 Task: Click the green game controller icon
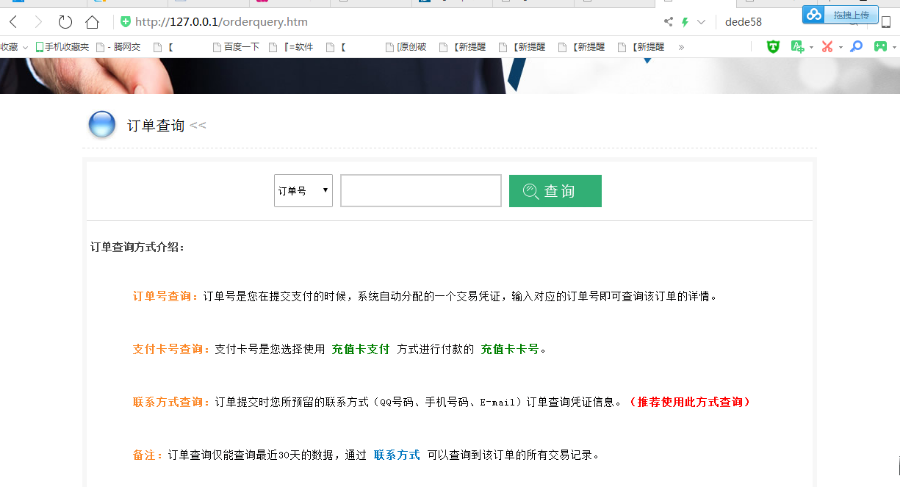click(x=880, y=47)
